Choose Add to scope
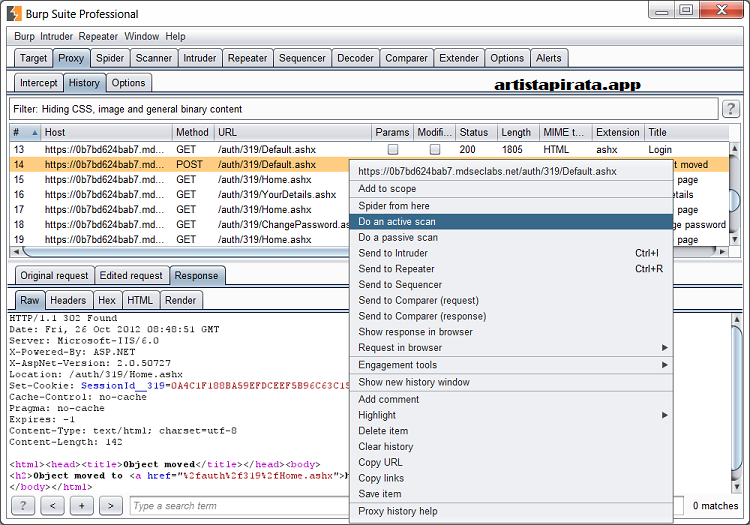Viewport: 750px width, 525px height. pyautogui.click(x=511, y=188)
